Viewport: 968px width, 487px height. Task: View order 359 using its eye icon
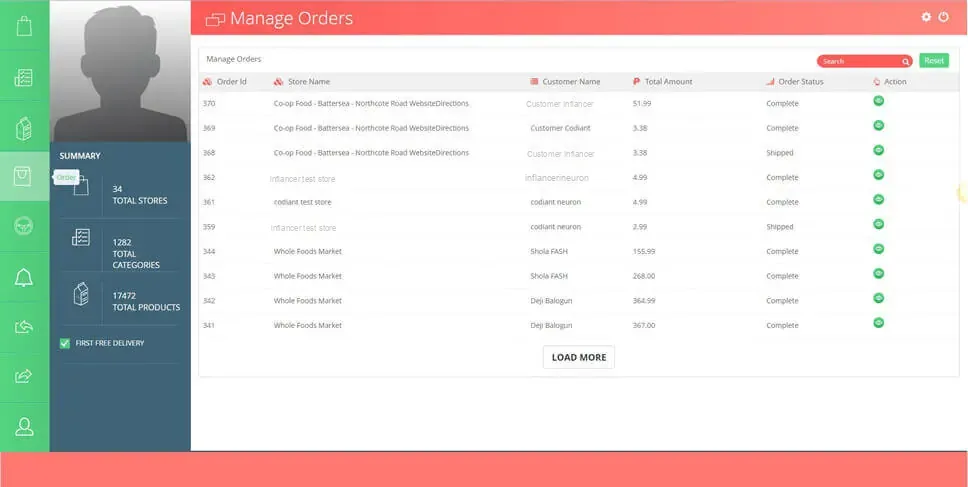(x=878, y=224)
